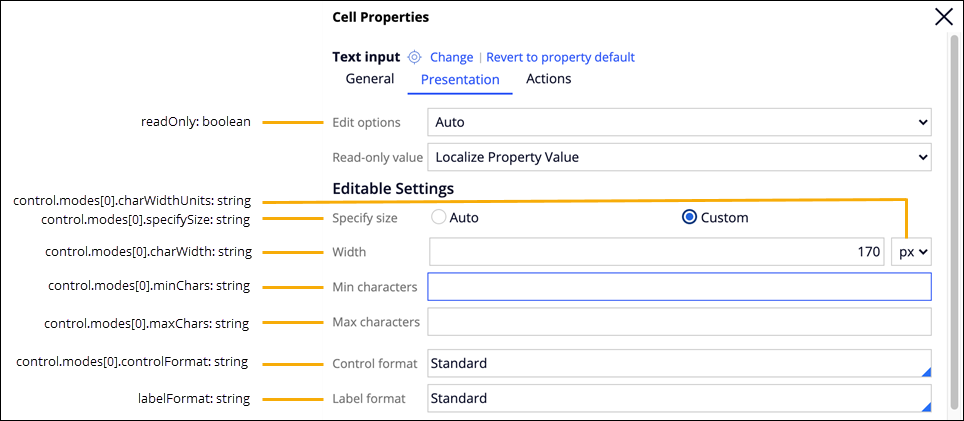Image resolution: width=964 pixels, height=421 pixels.
Task: Switch to the General tab
Action: pyautogui.click(x=370, y=79)
